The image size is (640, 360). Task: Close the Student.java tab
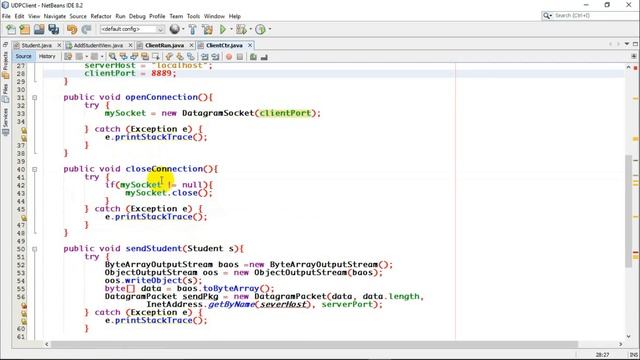[x=59, y=45]
